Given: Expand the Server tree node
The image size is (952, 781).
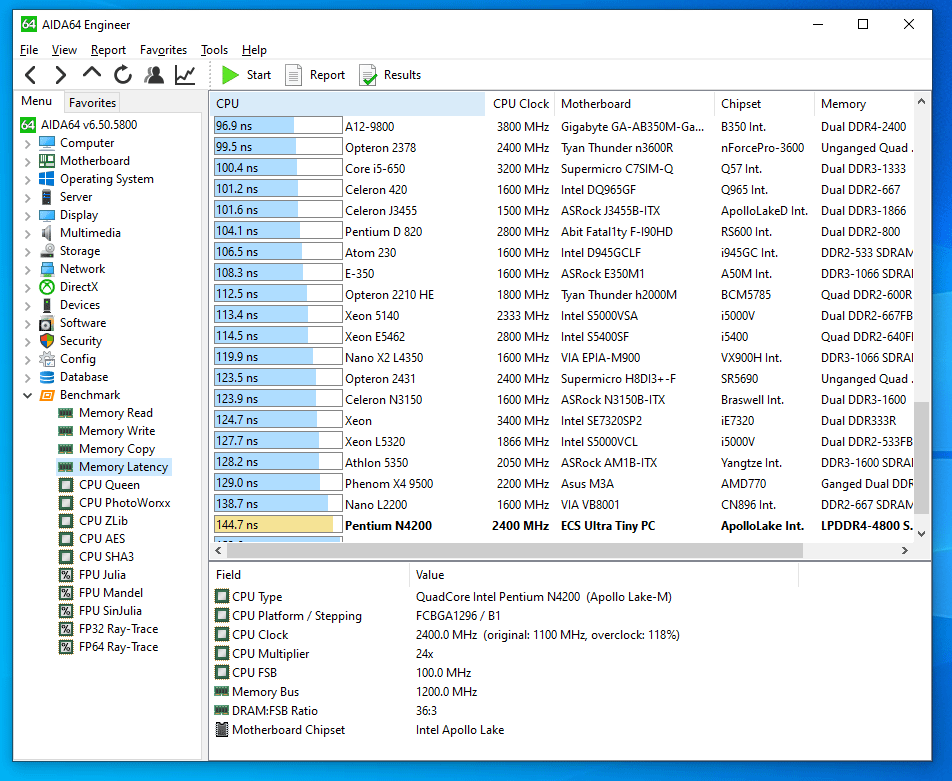Looking at the screenshot, I should point(27,198).
